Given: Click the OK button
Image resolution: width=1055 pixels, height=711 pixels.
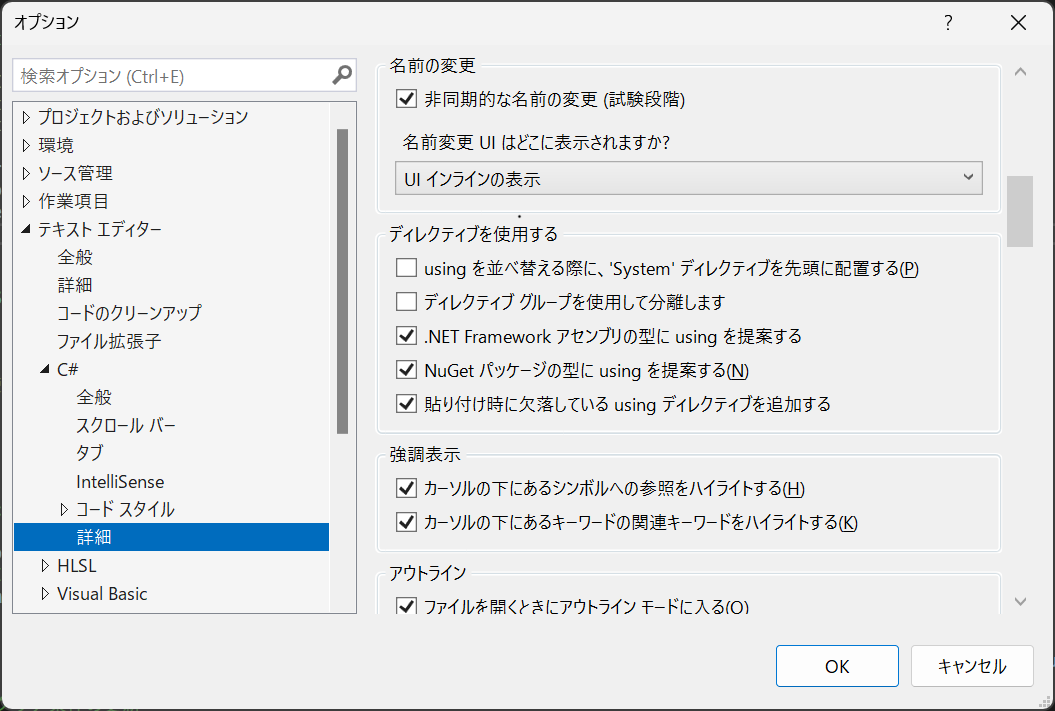Looking at the screenshot, I should point(837,665).
